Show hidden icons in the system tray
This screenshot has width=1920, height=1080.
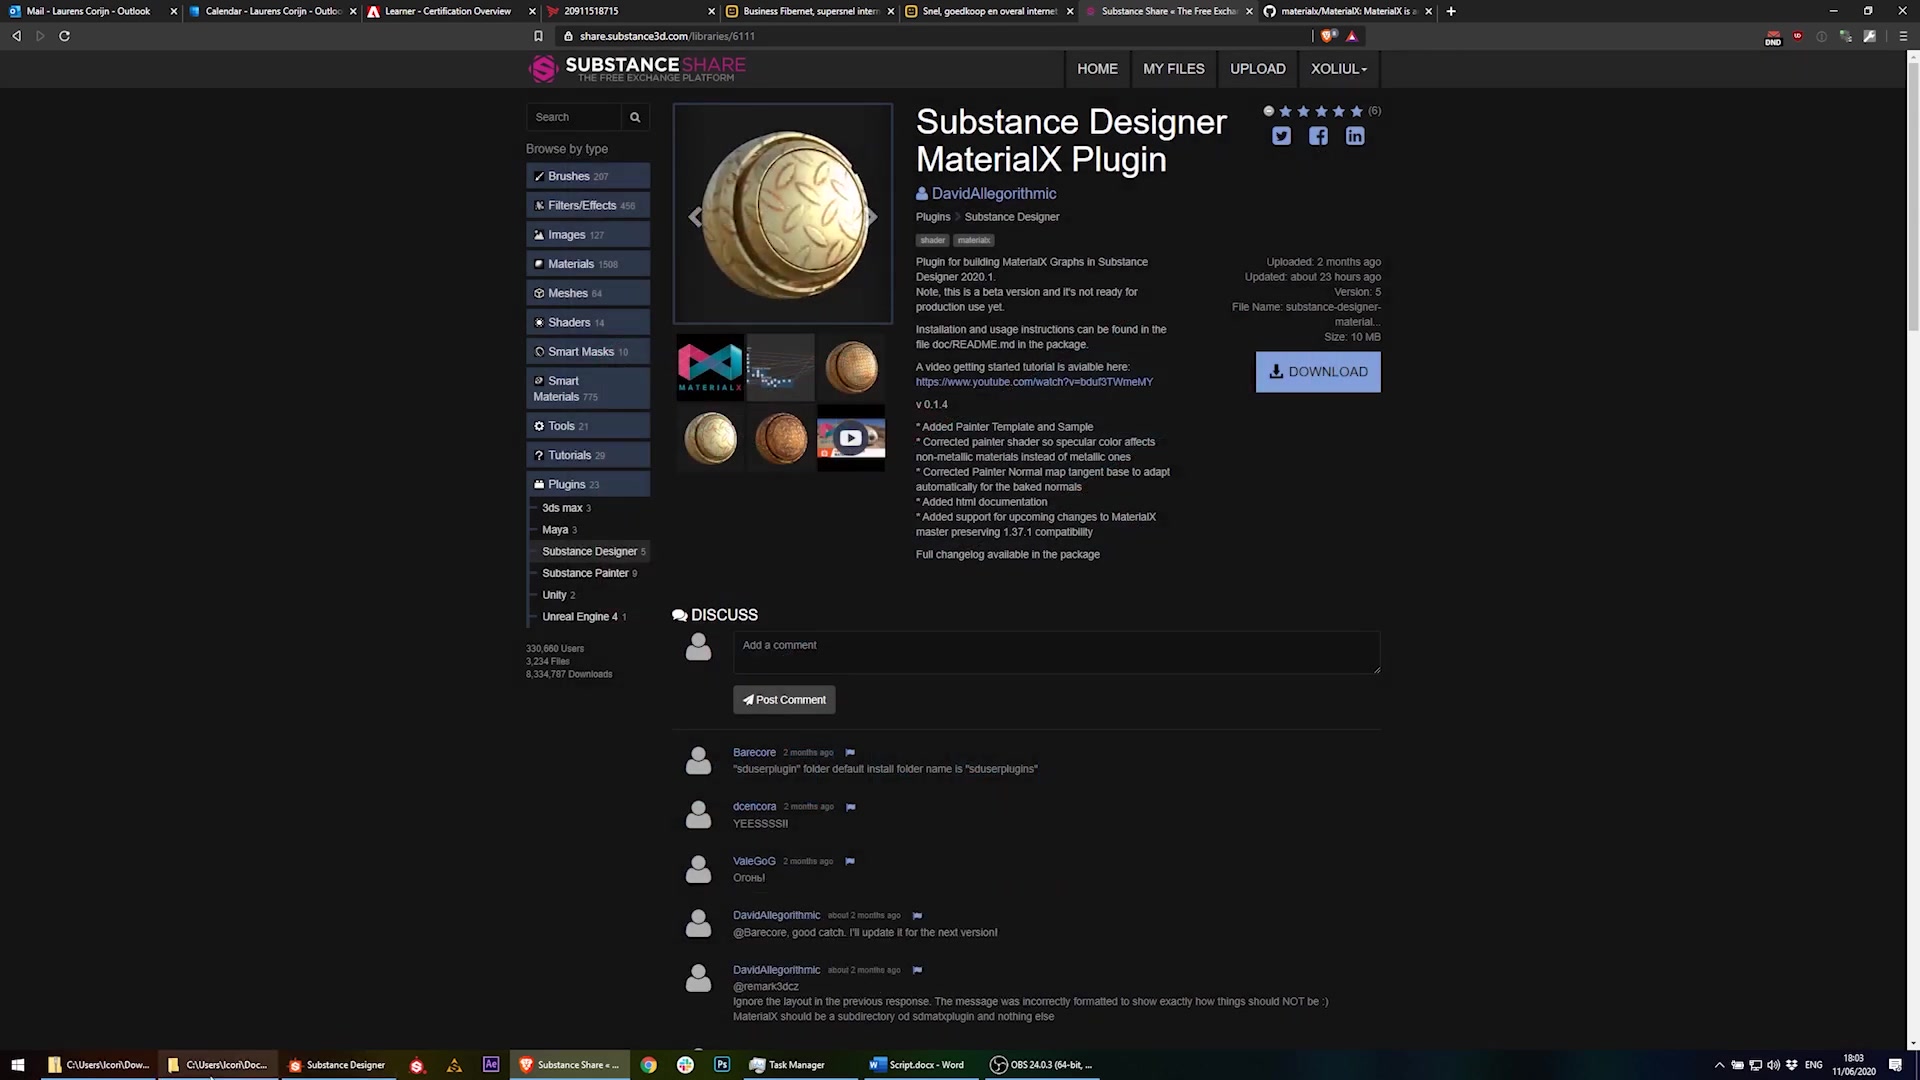pyautogui.click(x=1719, y=1064)
